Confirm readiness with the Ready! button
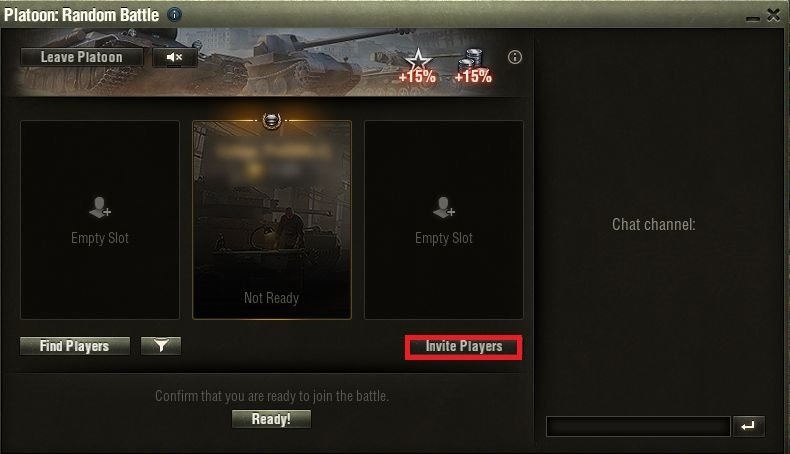Image resolution: width=790 pixels, height=454 pixels. coord(271,419)
